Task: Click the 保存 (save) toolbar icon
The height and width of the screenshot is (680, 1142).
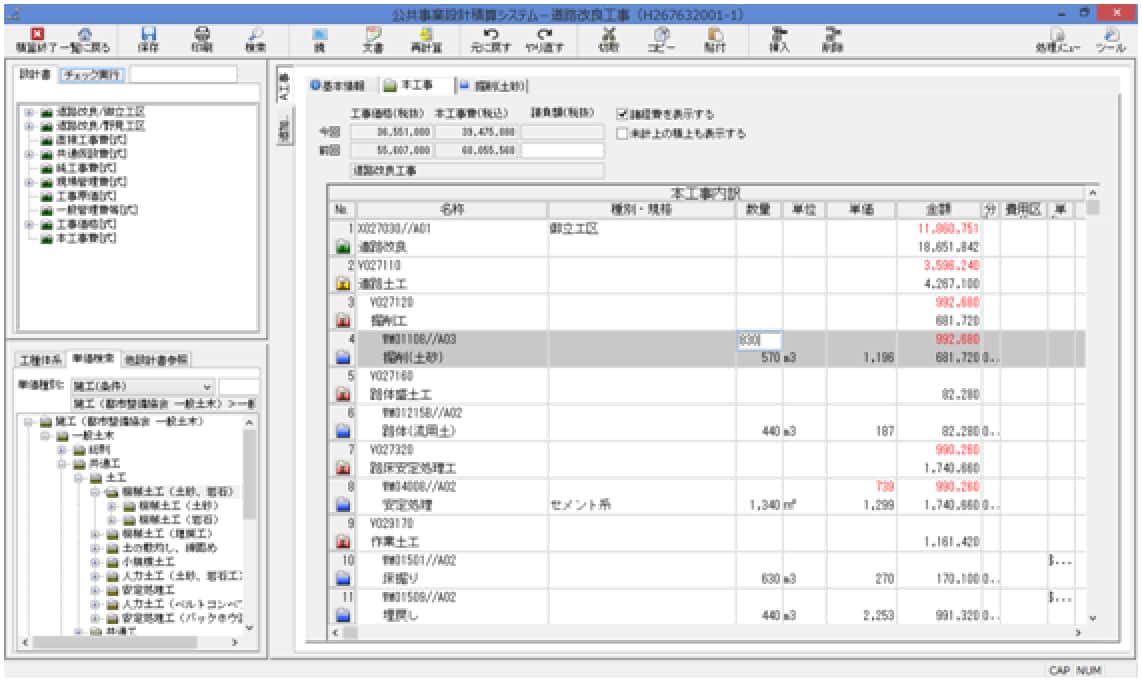Action: click(149, 38)
